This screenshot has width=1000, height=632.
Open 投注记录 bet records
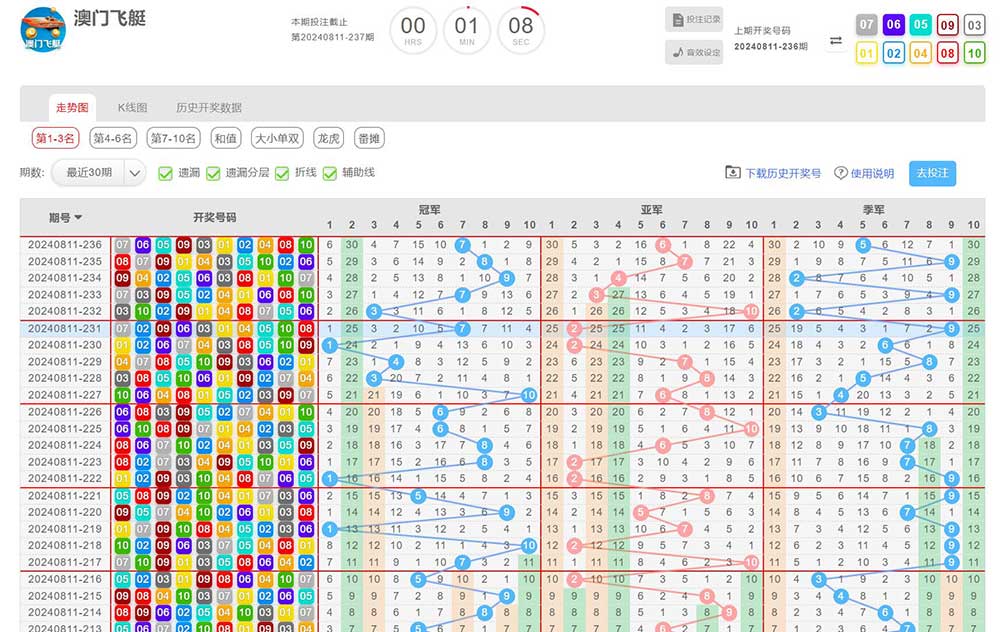pos(694,19)
